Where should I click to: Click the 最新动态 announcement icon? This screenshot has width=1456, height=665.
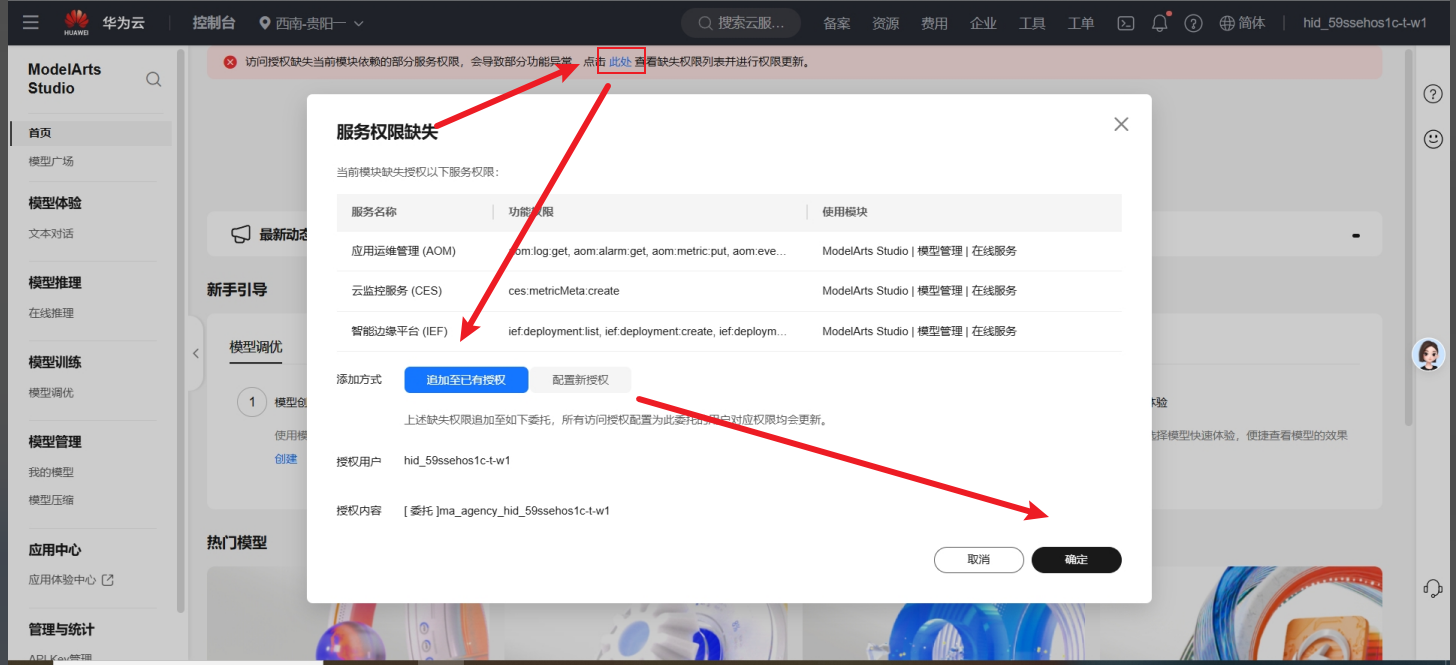(240, 234)
